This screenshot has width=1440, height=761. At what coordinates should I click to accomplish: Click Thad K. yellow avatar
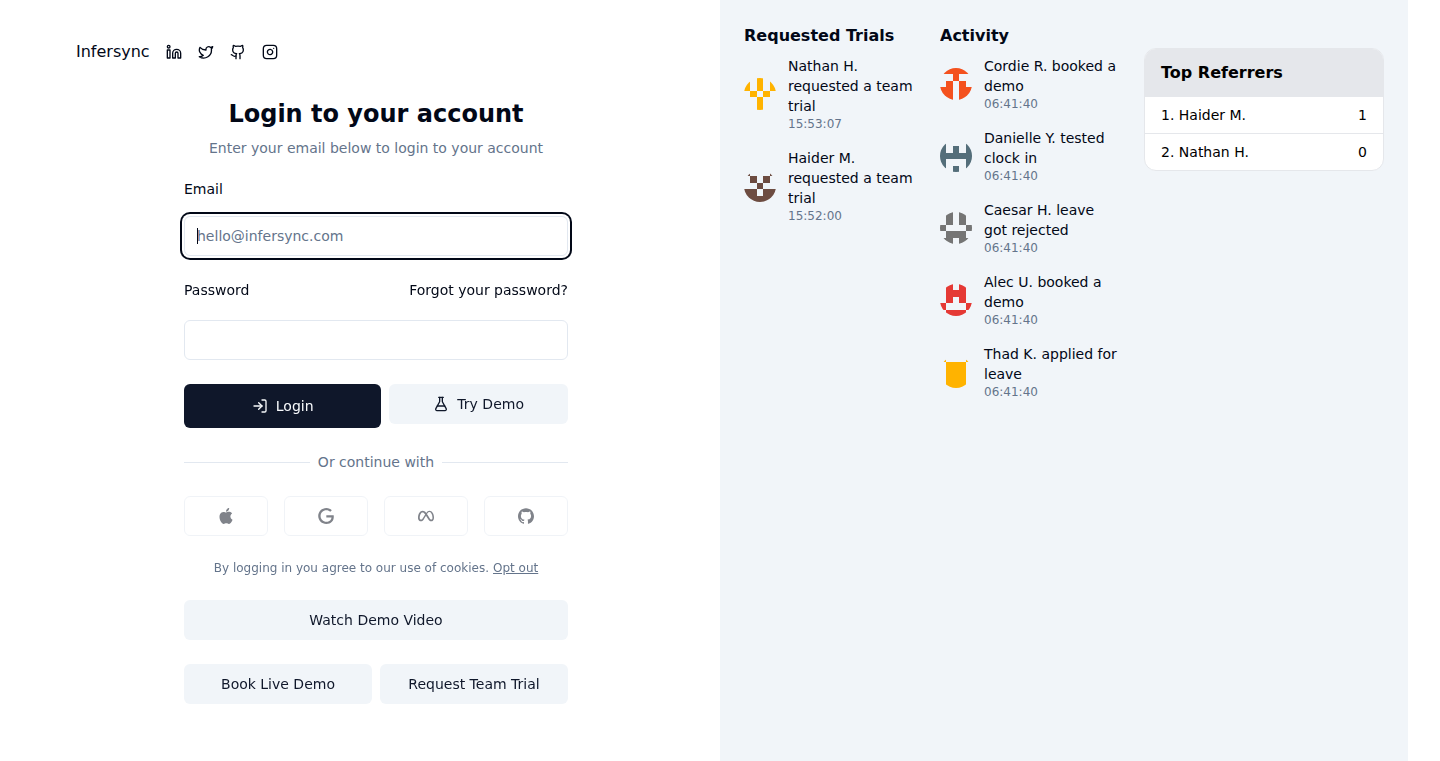pyautogui.click(x=956, y=372)
